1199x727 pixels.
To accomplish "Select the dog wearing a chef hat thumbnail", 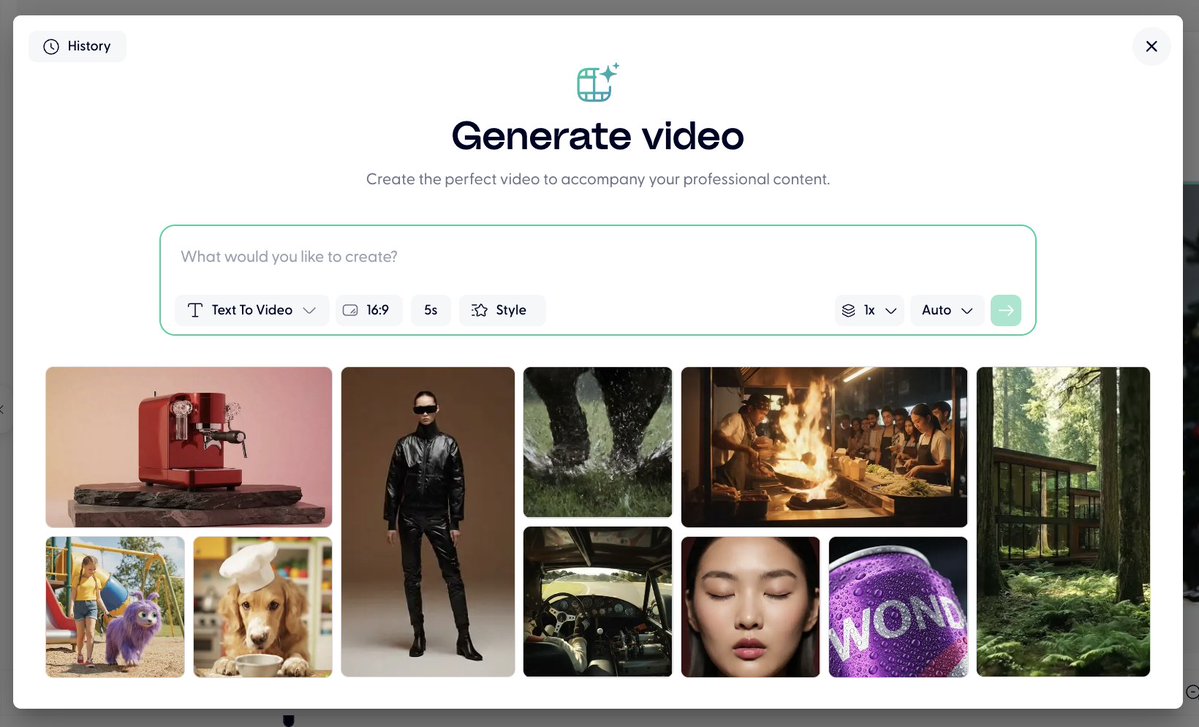I will (262, 606).
